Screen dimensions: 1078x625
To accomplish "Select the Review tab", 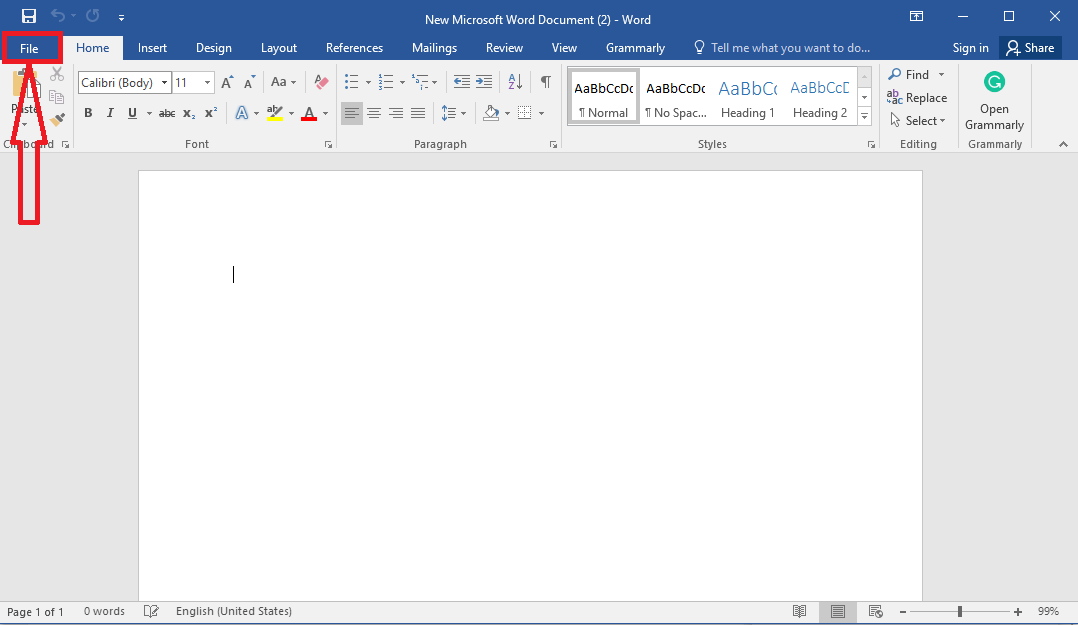I will coord(504,47).
